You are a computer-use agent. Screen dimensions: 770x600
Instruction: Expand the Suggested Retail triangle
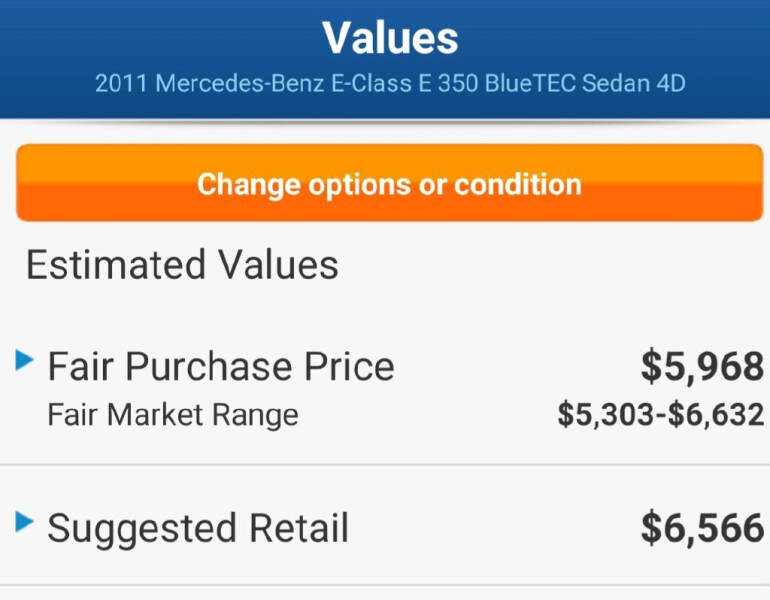[25, 521]
